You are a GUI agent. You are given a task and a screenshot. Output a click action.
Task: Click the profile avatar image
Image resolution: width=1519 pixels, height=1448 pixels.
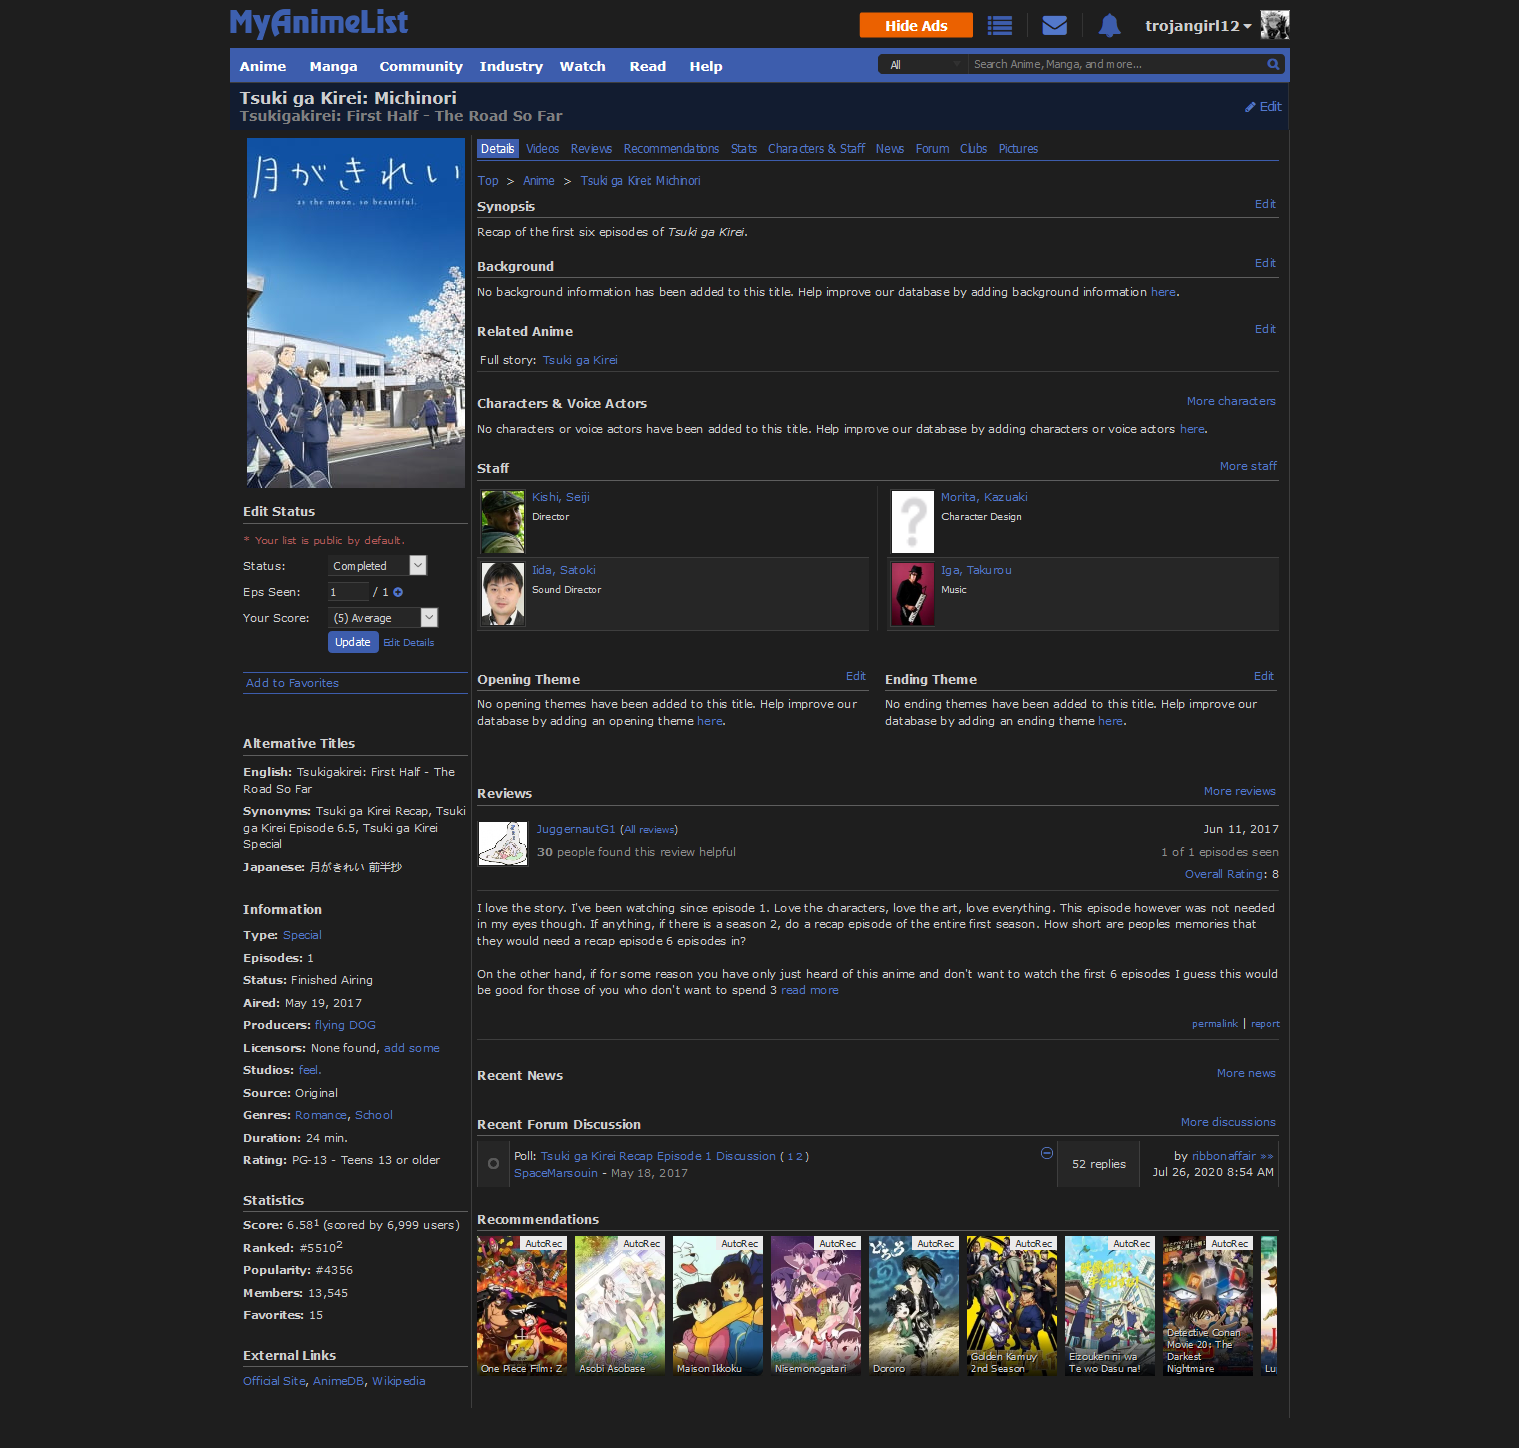(1274, 25)
